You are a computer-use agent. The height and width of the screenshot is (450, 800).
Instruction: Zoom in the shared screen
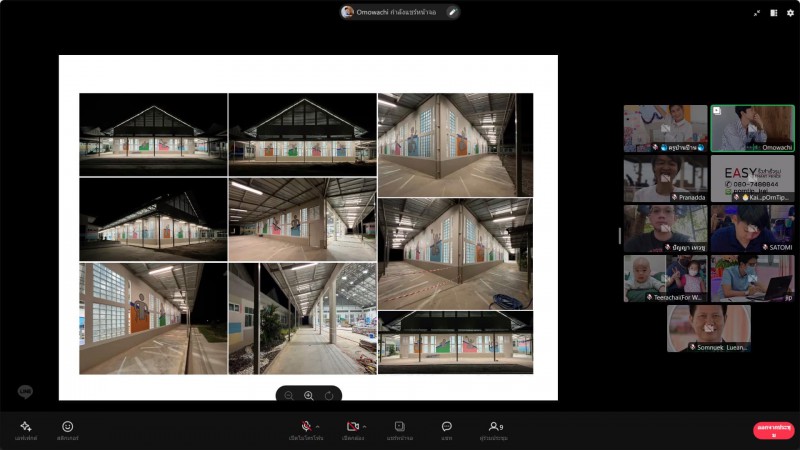309,396
